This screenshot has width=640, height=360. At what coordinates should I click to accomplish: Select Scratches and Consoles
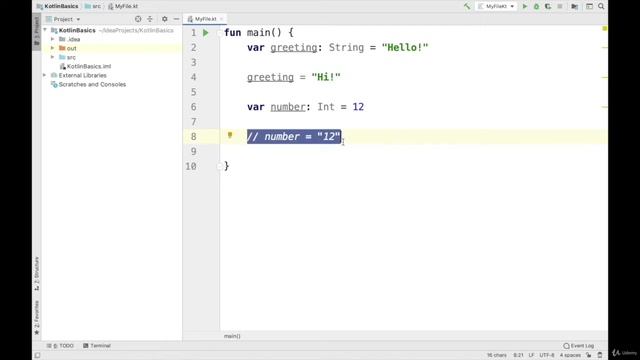point(92,84)
